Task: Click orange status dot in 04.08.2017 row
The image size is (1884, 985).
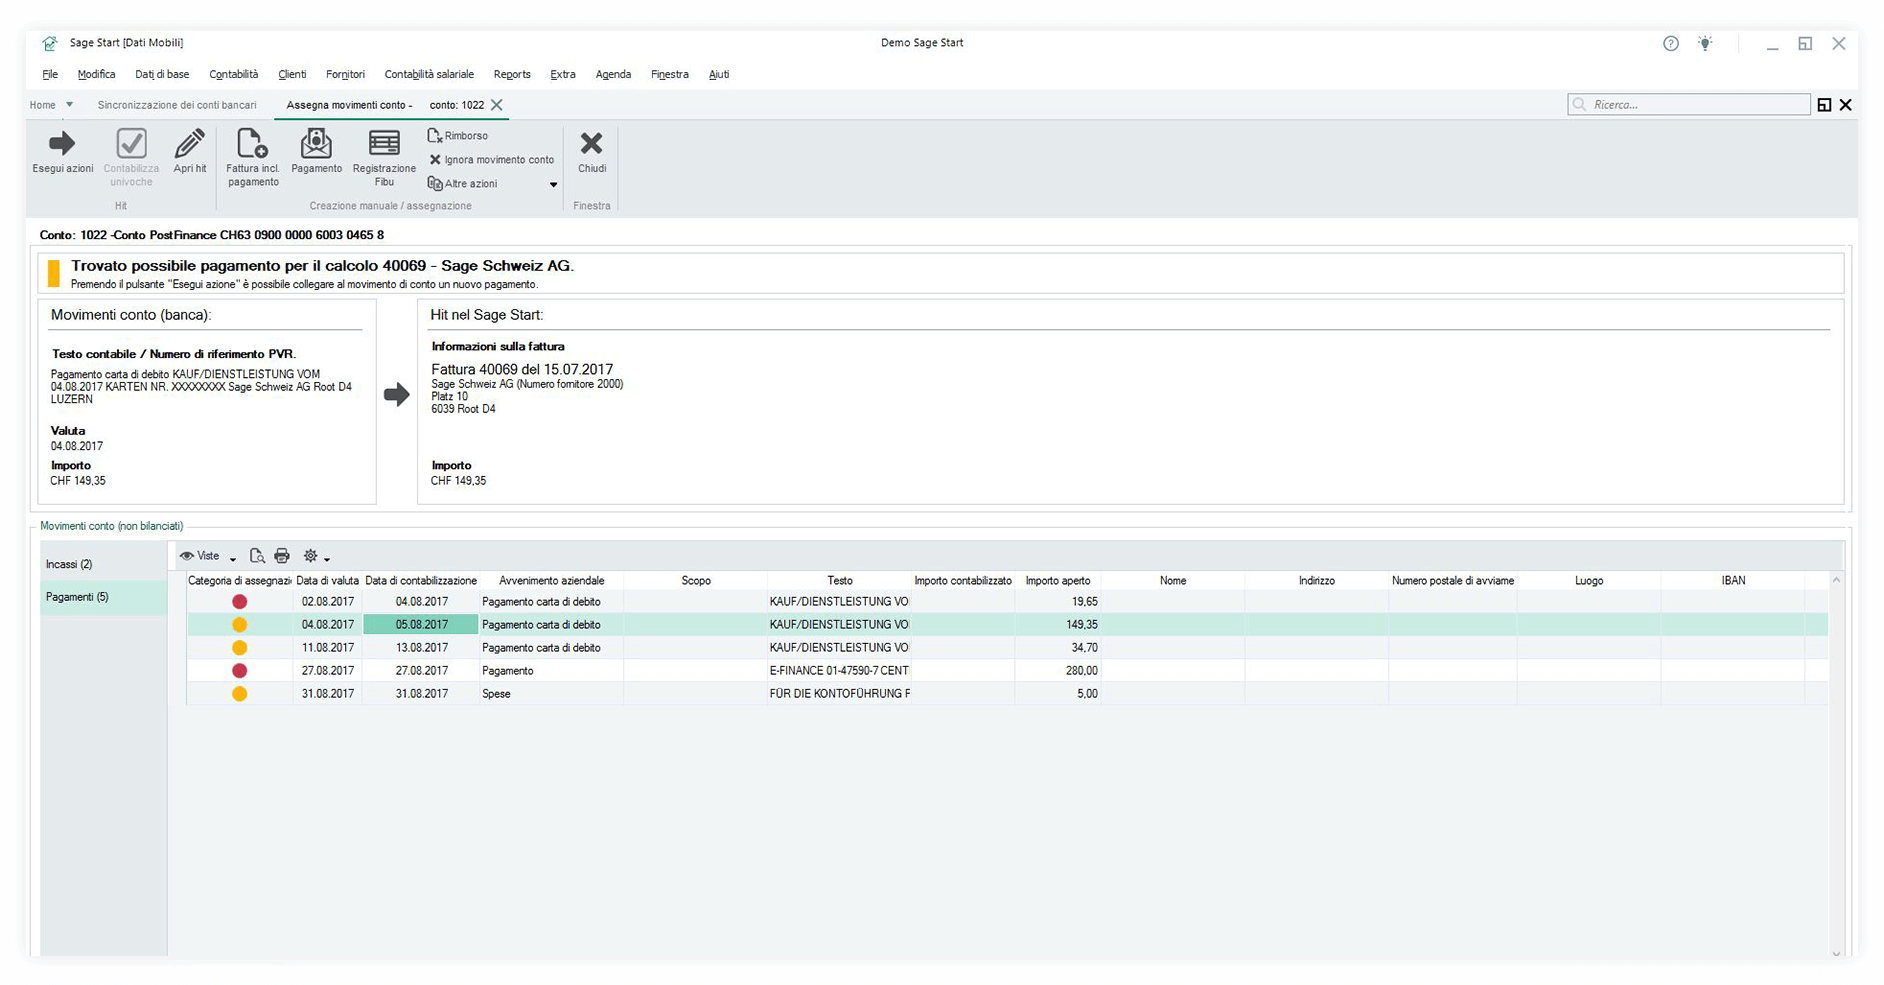Action: click(x=239, y=625)
